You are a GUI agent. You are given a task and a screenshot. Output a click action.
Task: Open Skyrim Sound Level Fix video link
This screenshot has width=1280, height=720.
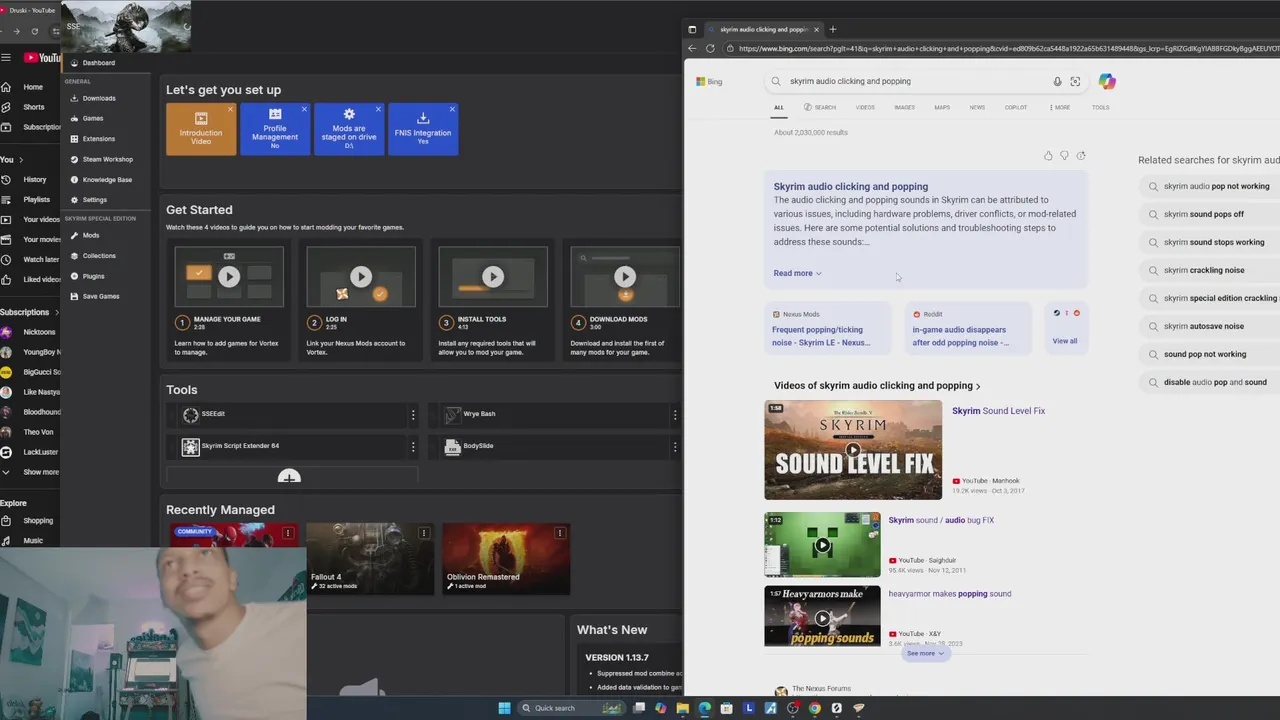[x=998, y=411]
